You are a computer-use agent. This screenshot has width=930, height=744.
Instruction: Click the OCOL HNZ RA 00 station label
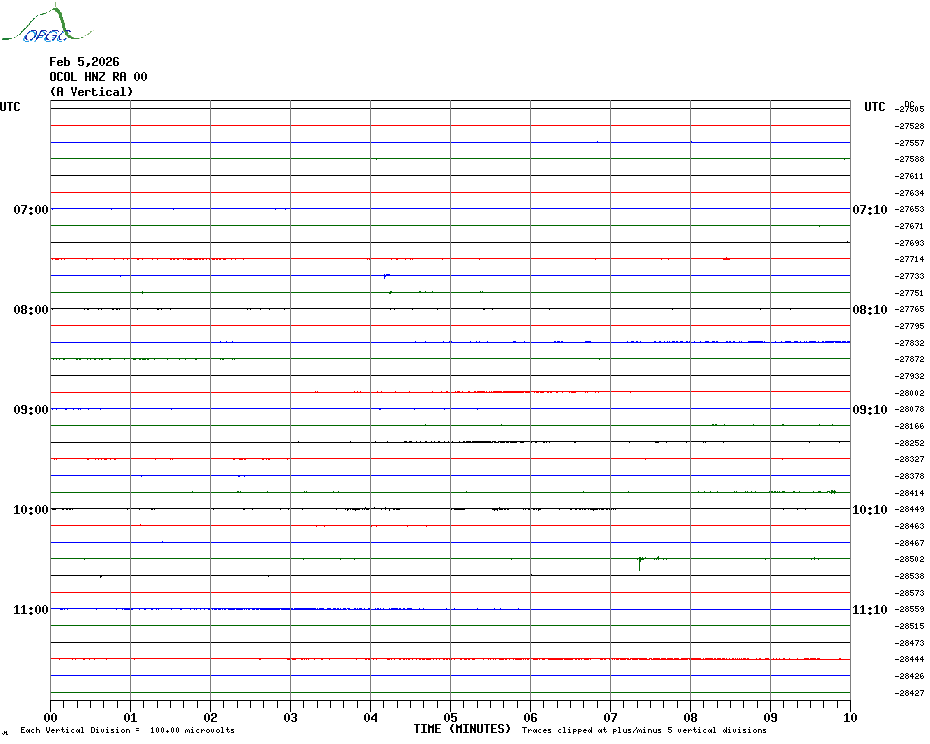pos(98,77)
